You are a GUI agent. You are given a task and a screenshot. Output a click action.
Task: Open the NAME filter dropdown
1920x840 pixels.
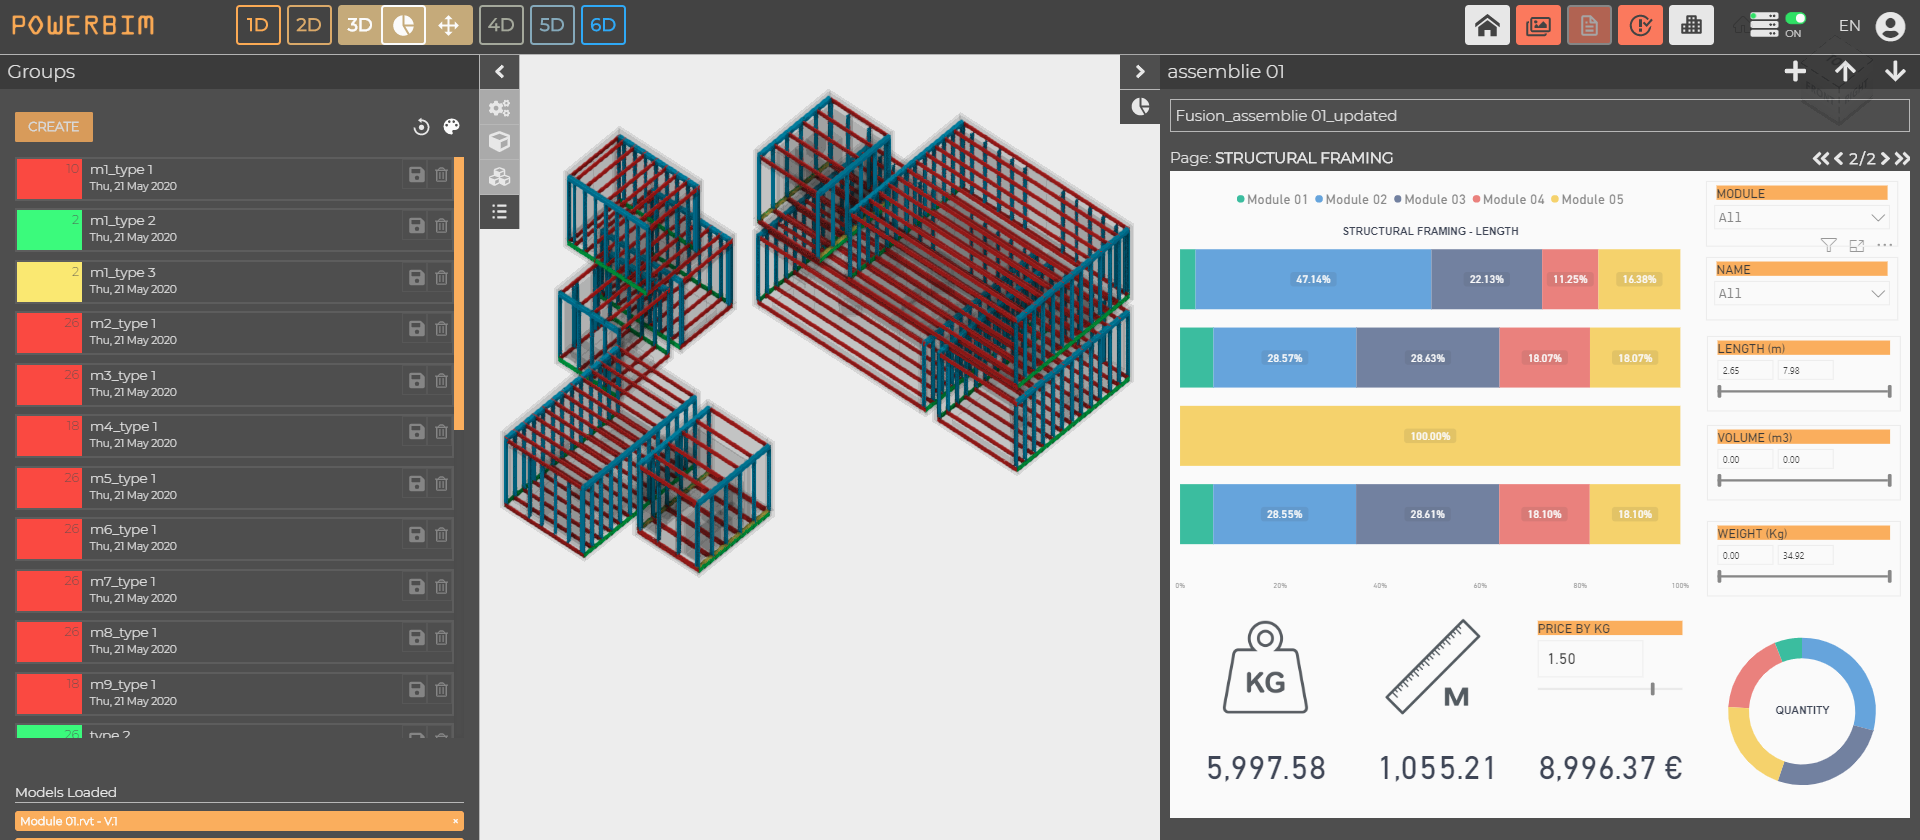1801,294
